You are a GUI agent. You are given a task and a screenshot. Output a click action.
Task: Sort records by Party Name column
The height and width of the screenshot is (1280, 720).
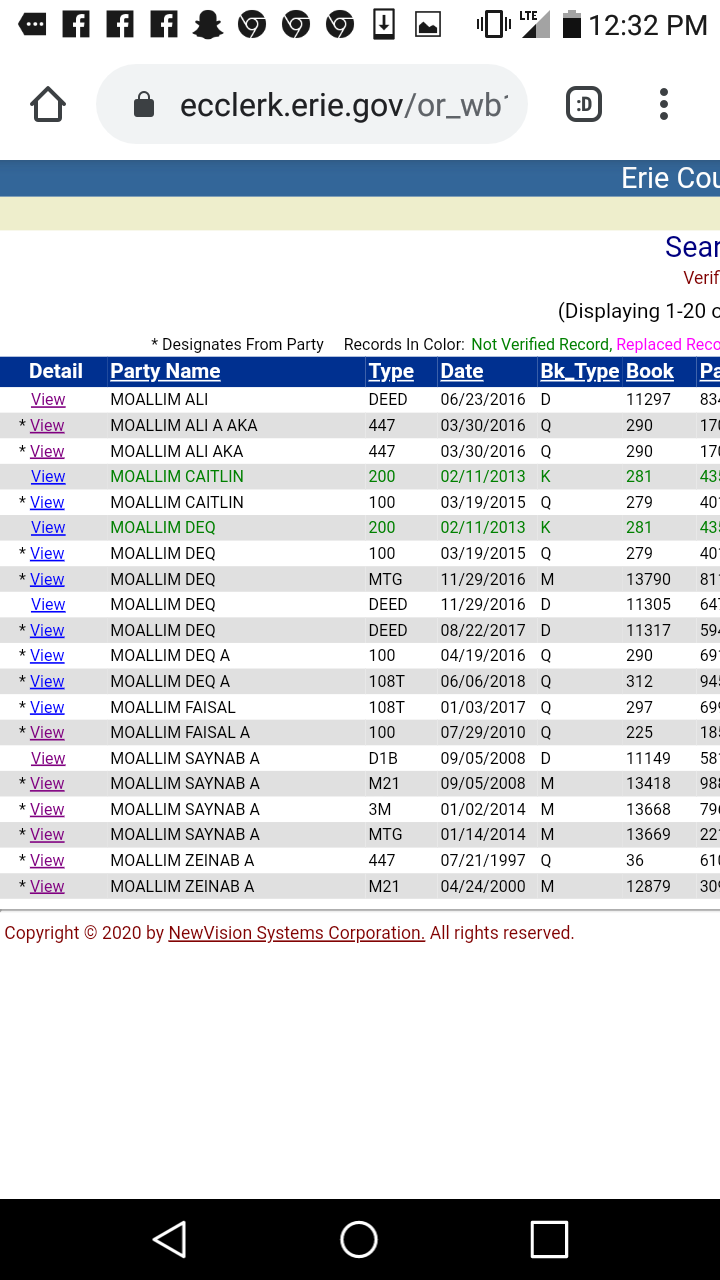[x=165, y=371]
